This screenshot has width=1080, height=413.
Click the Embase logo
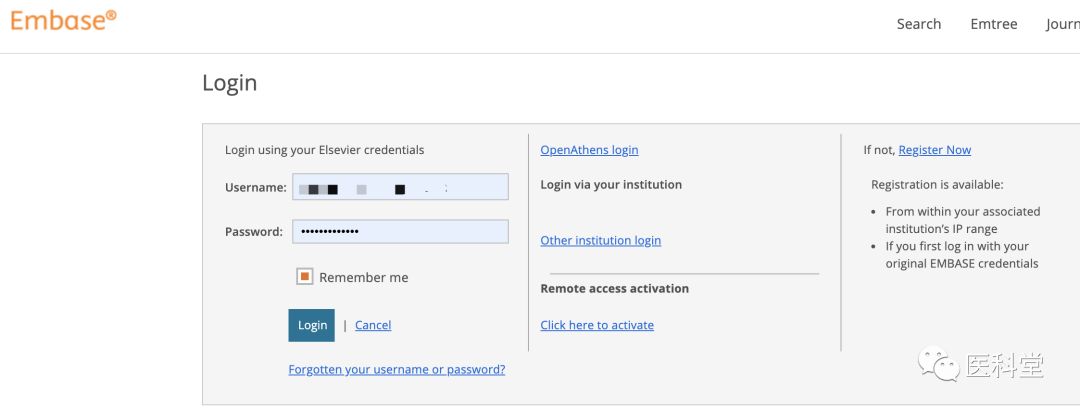[x=63, y=20]
